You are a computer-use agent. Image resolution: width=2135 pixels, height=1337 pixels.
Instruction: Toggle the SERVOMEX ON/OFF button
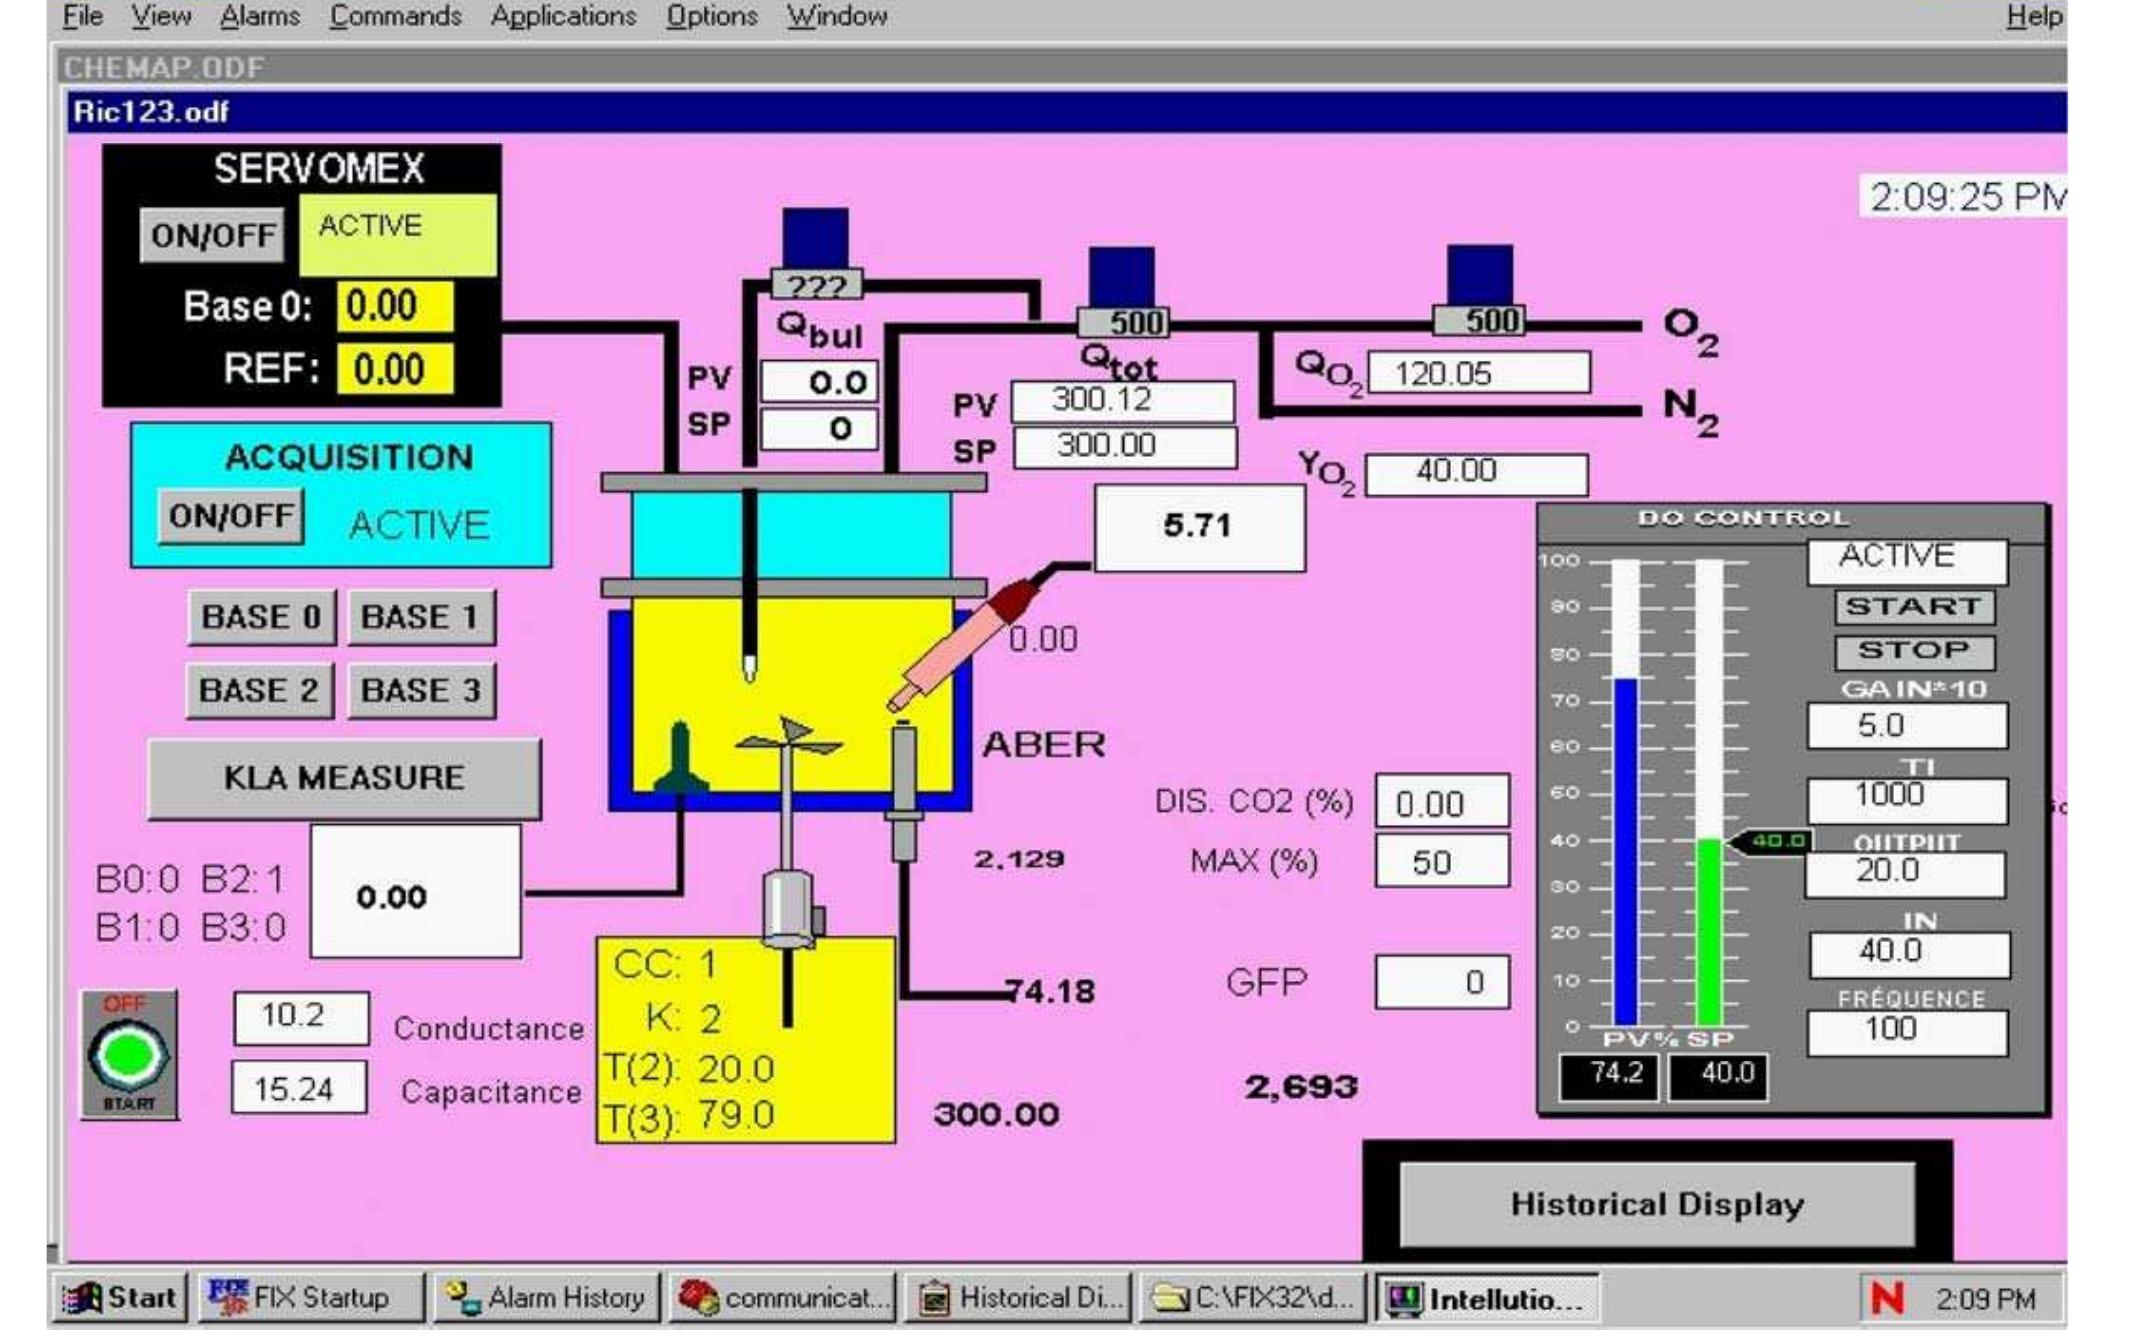click(x=213, y=236)
